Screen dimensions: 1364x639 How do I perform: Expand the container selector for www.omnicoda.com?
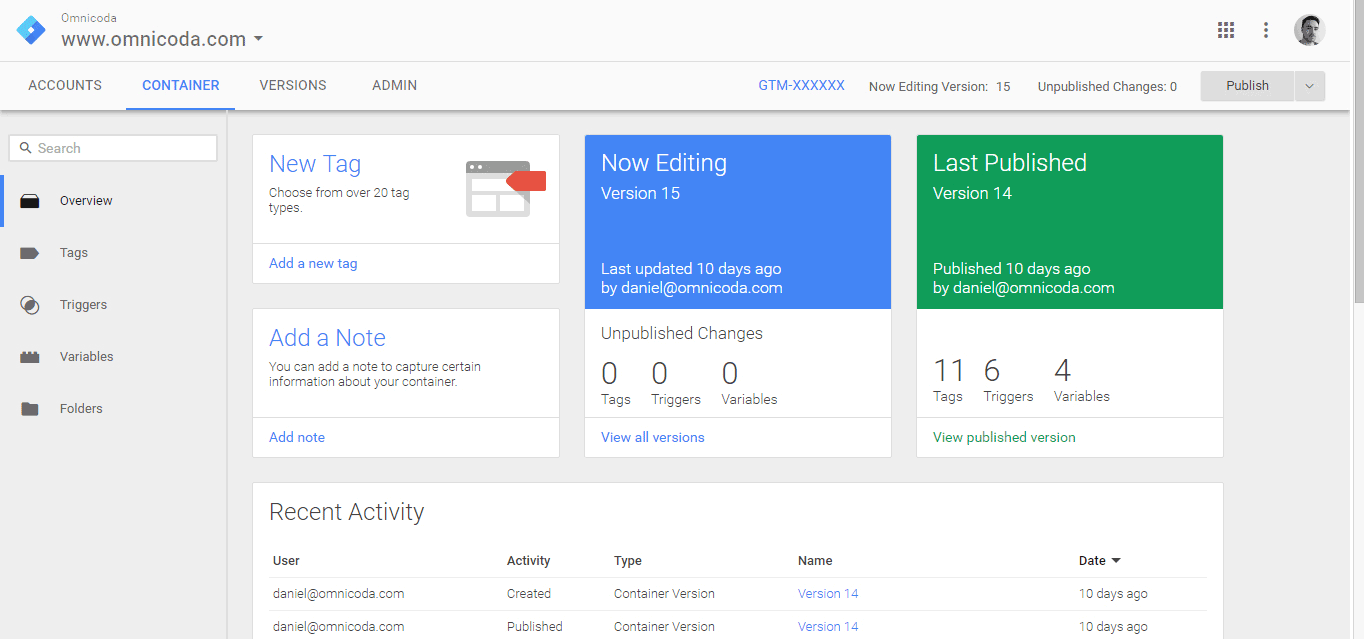click(x=258, y=39)
